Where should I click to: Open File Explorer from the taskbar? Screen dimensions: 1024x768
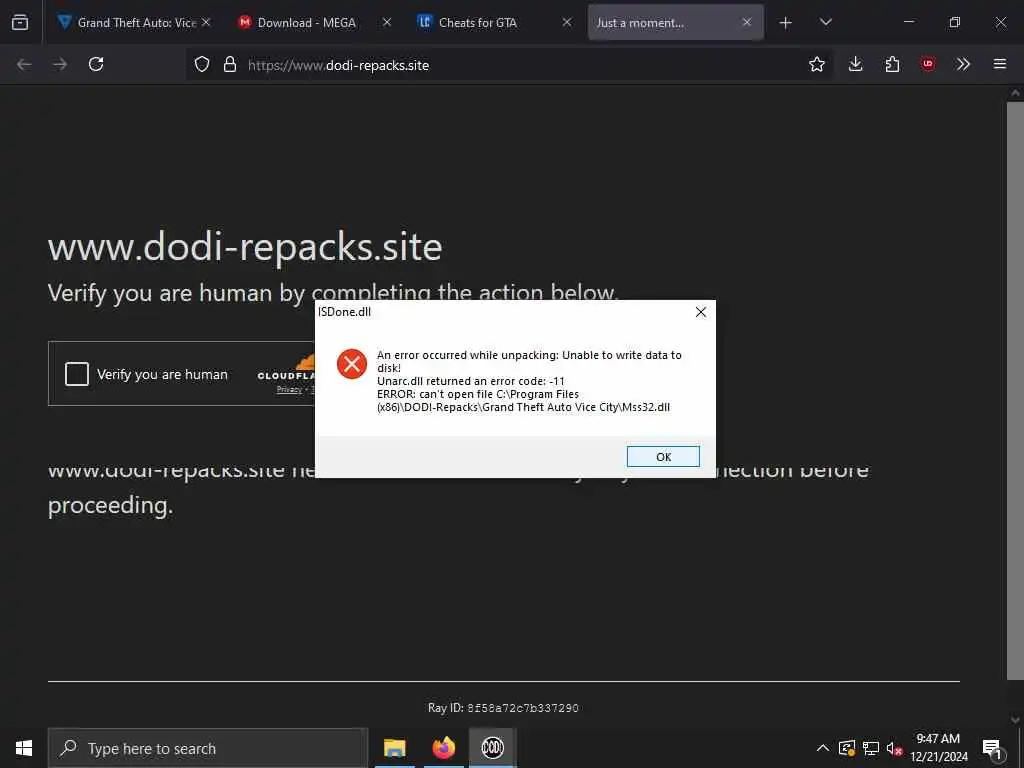(x=394, y=748)
